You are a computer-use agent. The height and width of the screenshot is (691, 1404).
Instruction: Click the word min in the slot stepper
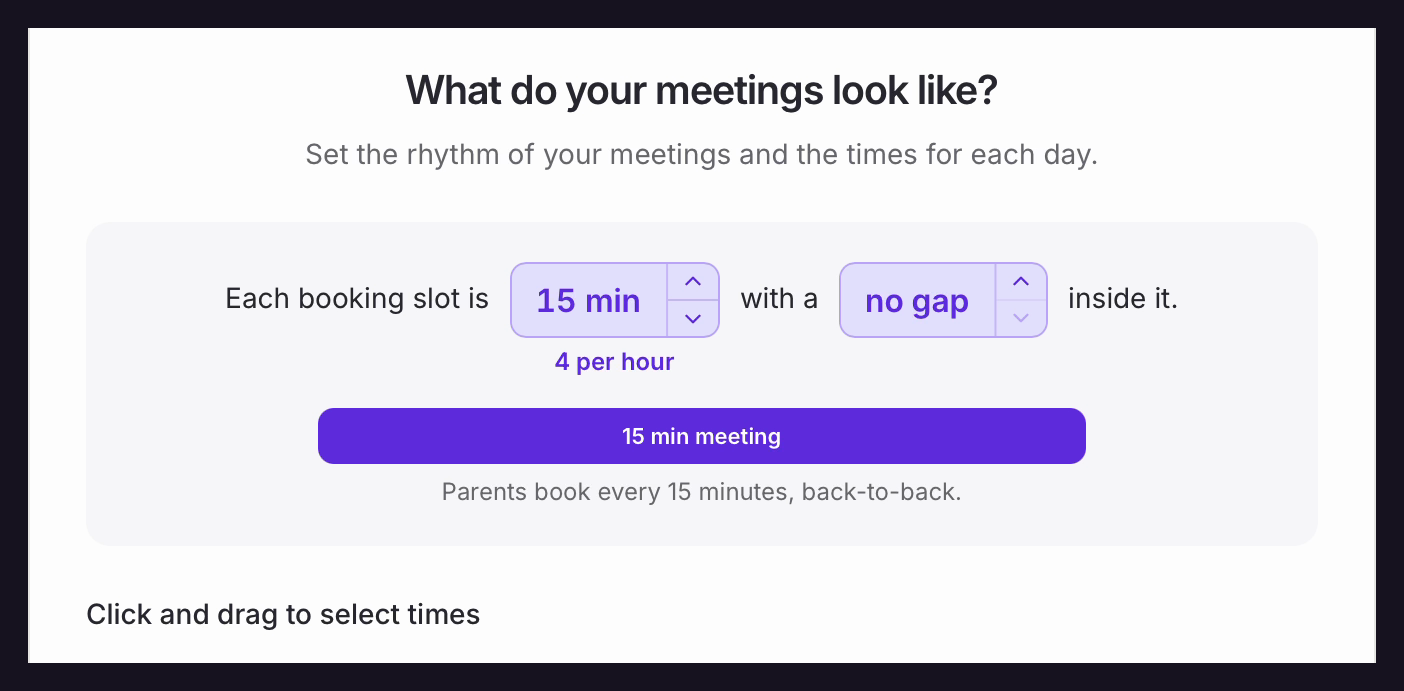click(x=611, y=300)
